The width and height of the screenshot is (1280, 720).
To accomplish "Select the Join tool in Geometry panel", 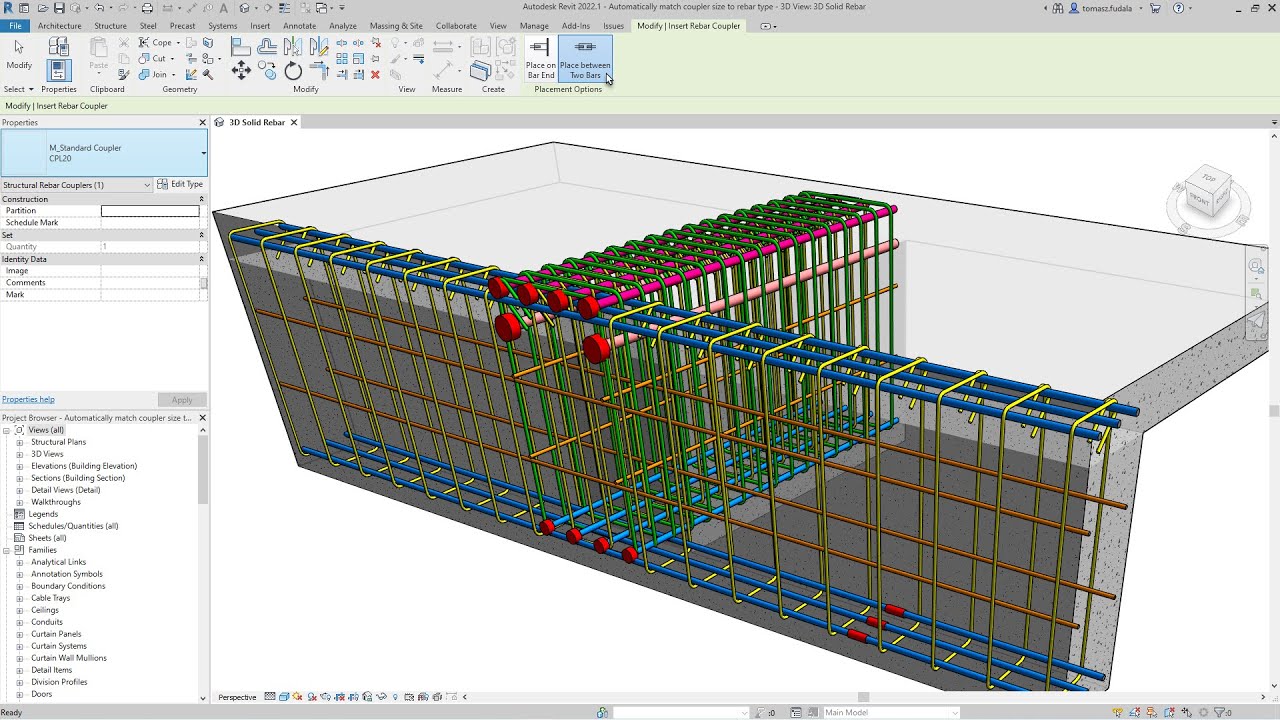I will (157, 74).
